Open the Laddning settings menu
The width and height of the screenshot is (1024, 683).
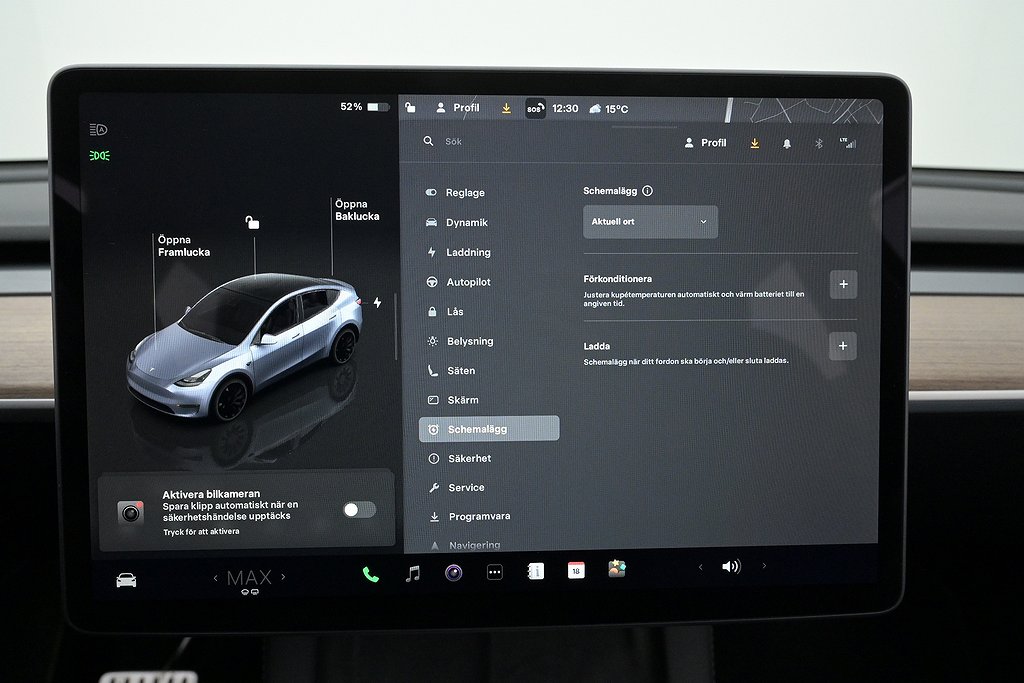pyautogui.click(x=458, y=252)
